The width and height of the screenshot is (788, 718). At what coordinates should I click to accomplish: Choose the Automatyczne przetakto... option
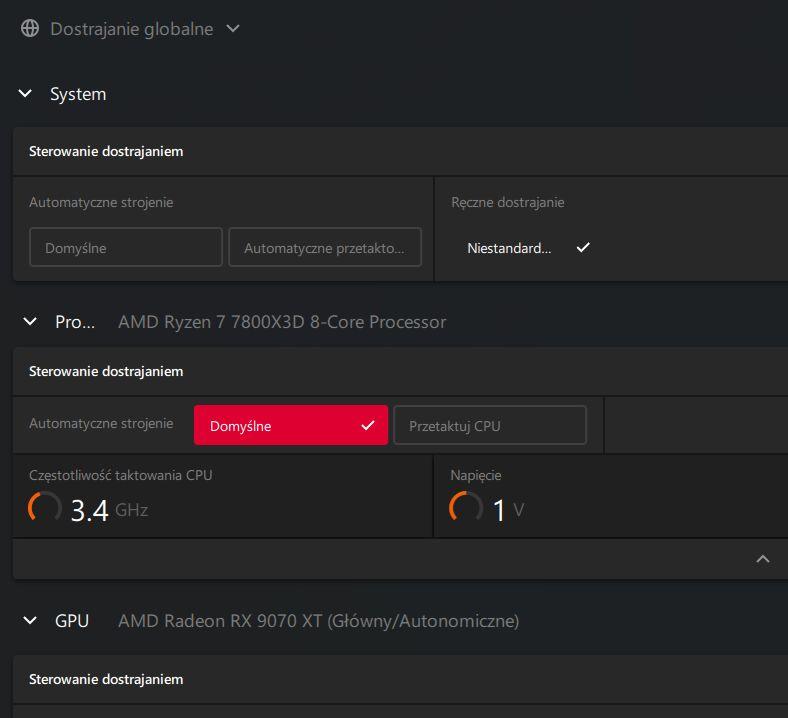325,248
